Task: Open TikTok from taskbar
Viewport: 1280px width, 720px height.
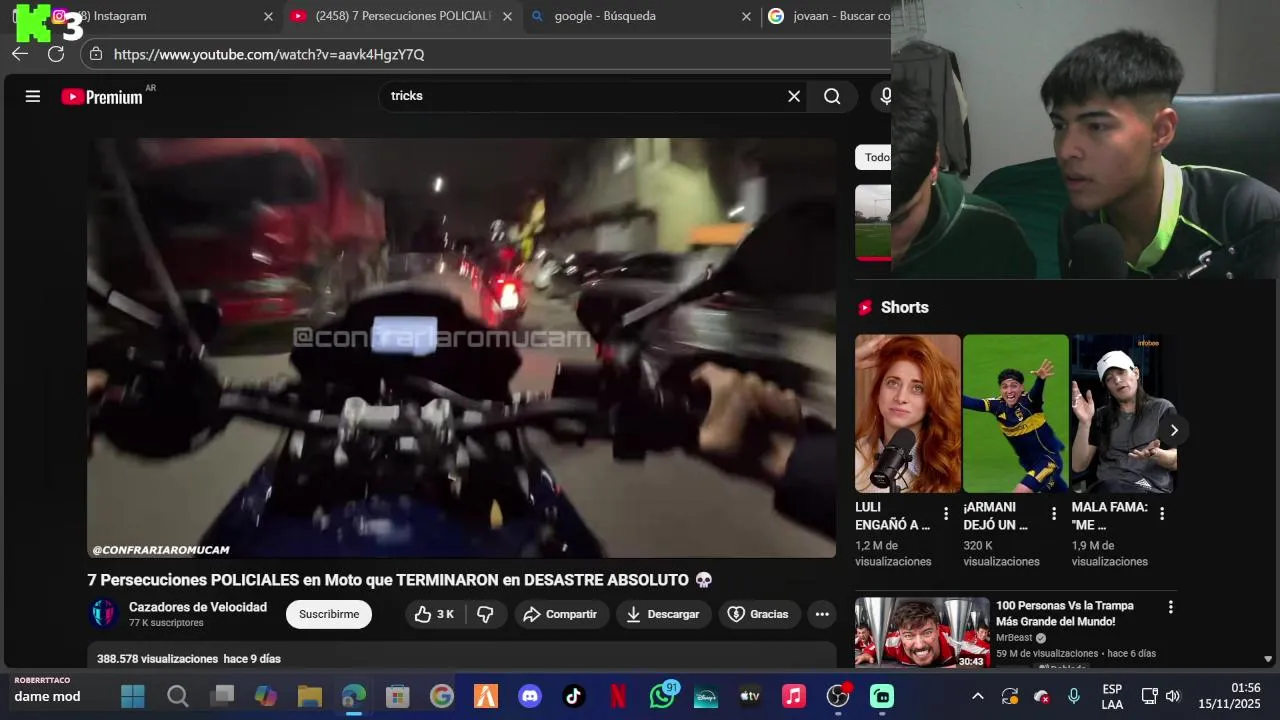Action: [x=574, y=696]
